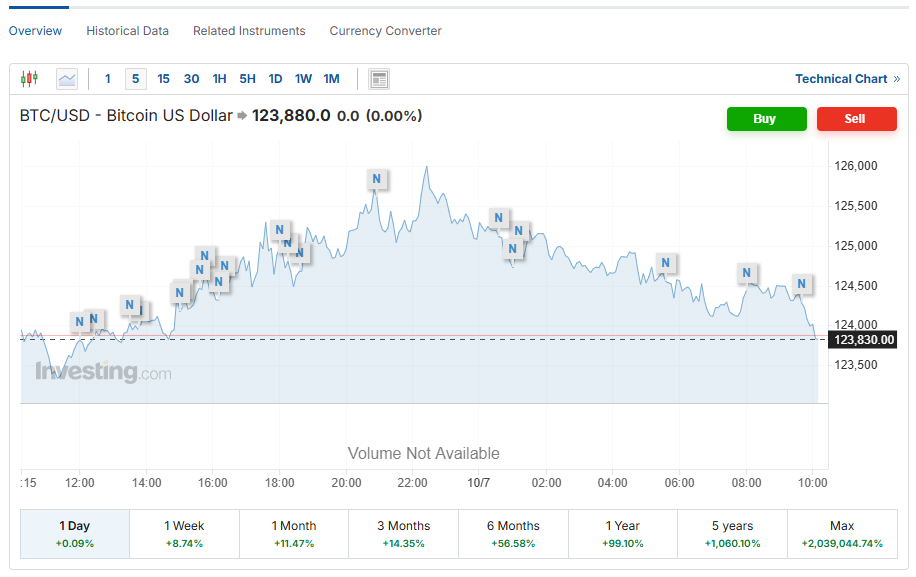This screenshot has height=577, width=916.
Task: Select the 1 Week range
Action: [x=184, y=534]
